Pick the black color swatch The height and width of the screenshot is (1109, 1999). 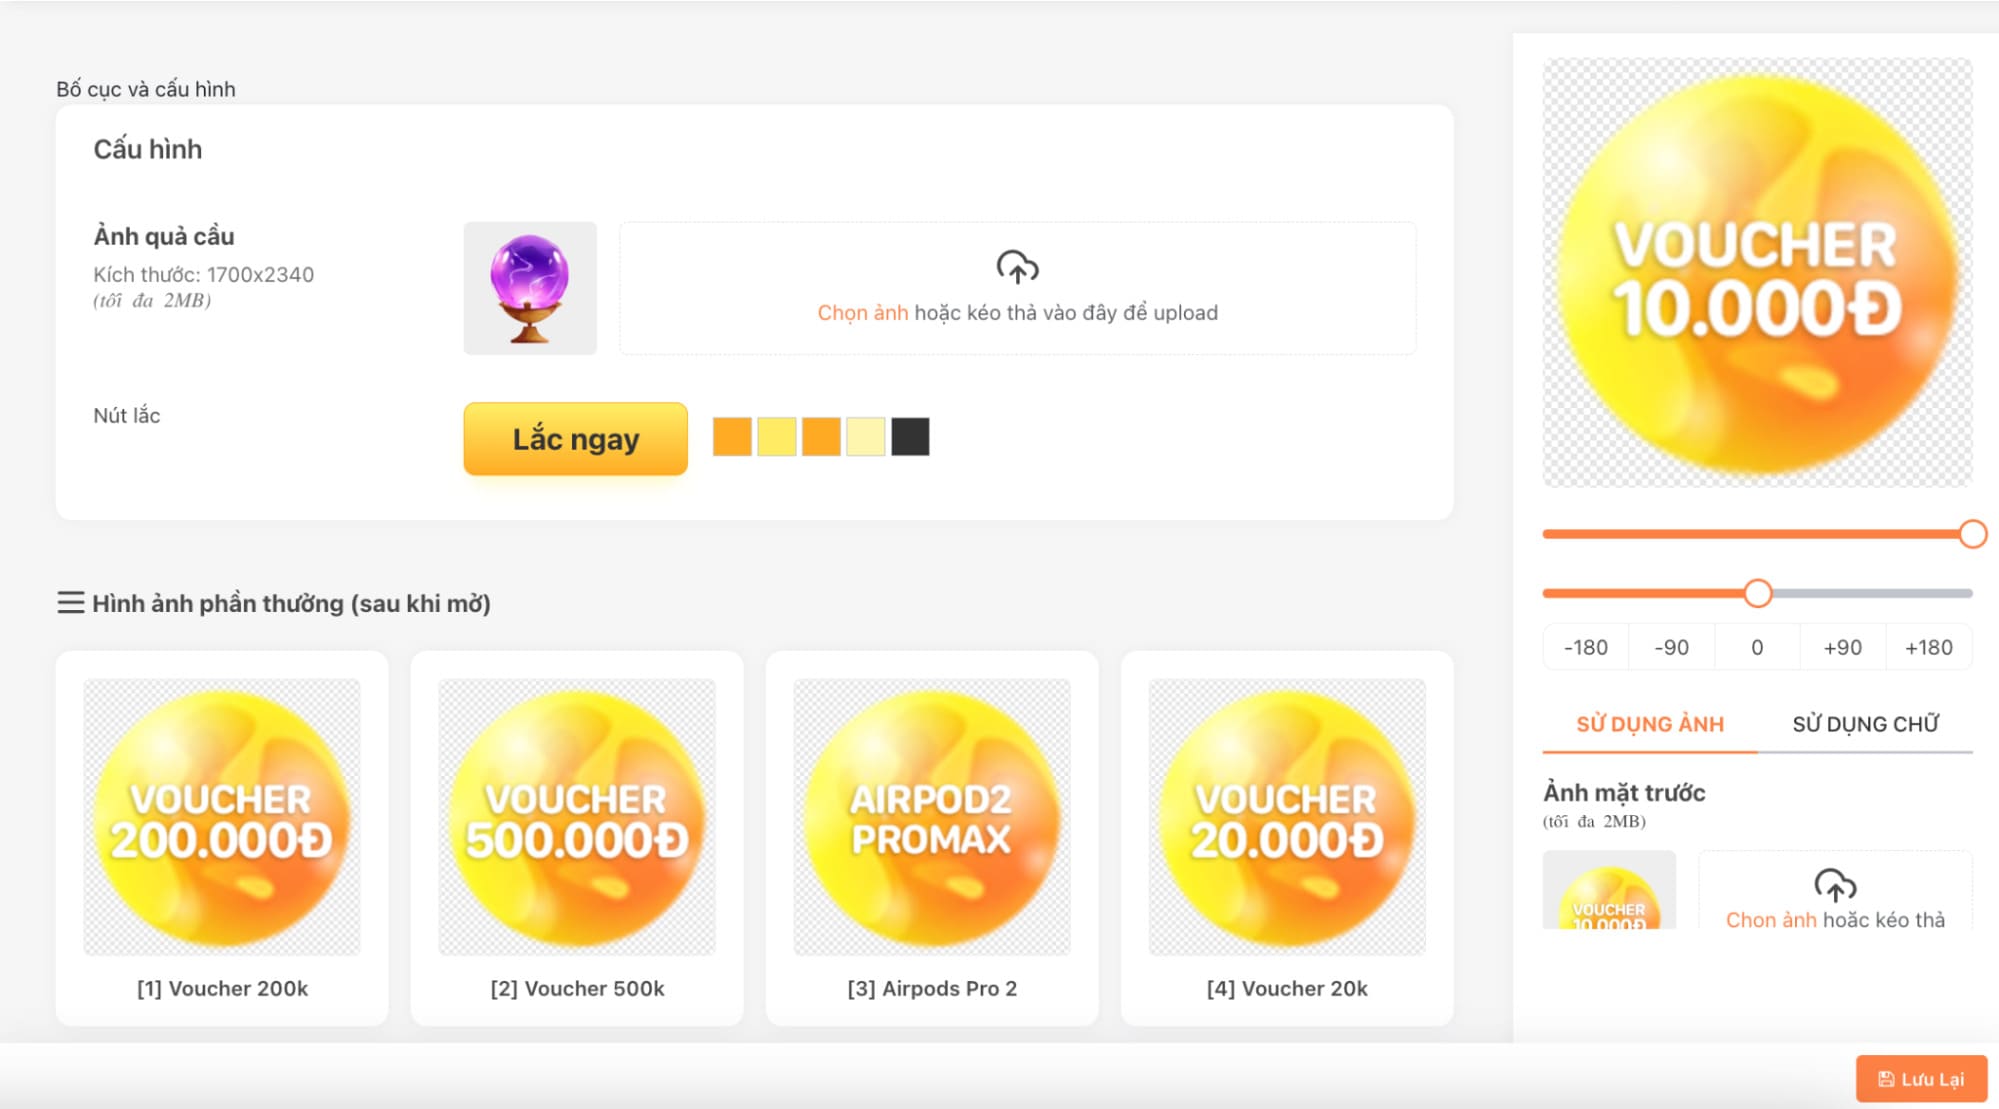[910, 437]
